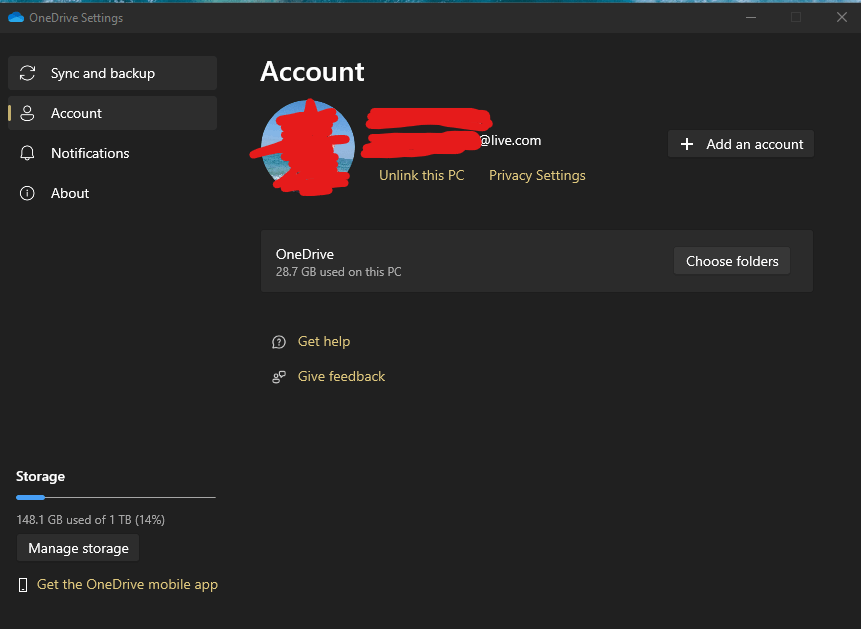Click the 148.1 GB used of 1 TB text
The height and width of the screenshot is (629, 861).
[91, 520]
